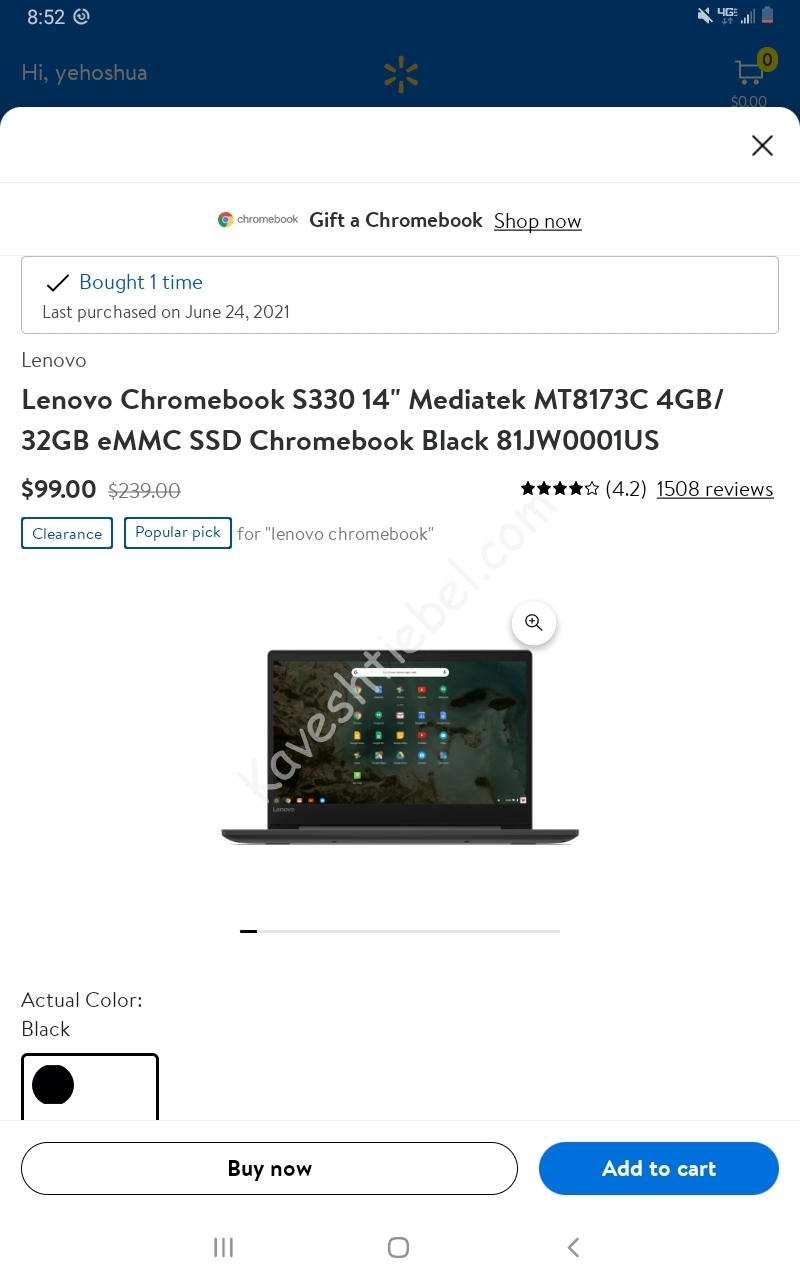Tap the Buy now button

click(x=269, y=1168)
